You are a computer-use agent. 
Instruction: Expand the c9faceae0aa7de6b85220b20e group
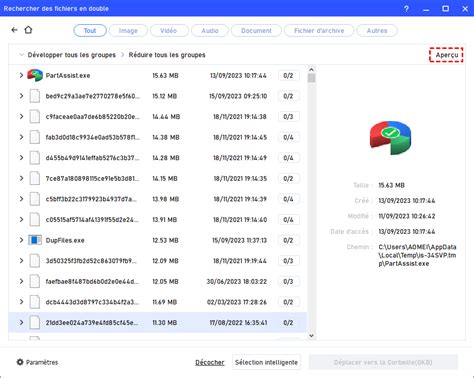(21, 117)
